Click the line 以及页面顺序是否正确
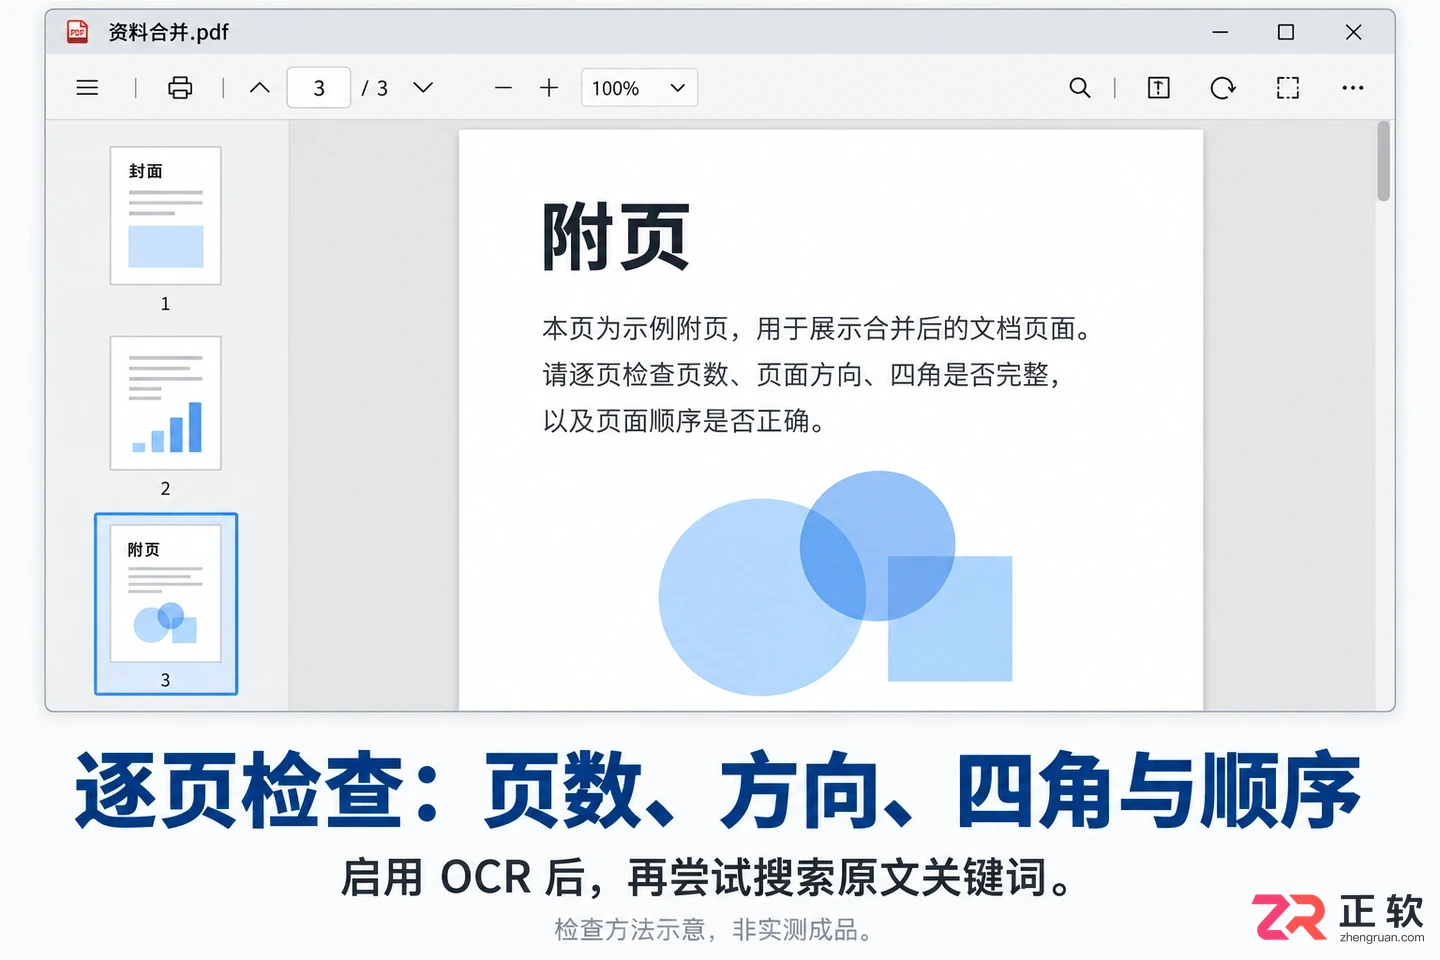The width and height of the screenshot is (1440, 960). pos(685,421)
